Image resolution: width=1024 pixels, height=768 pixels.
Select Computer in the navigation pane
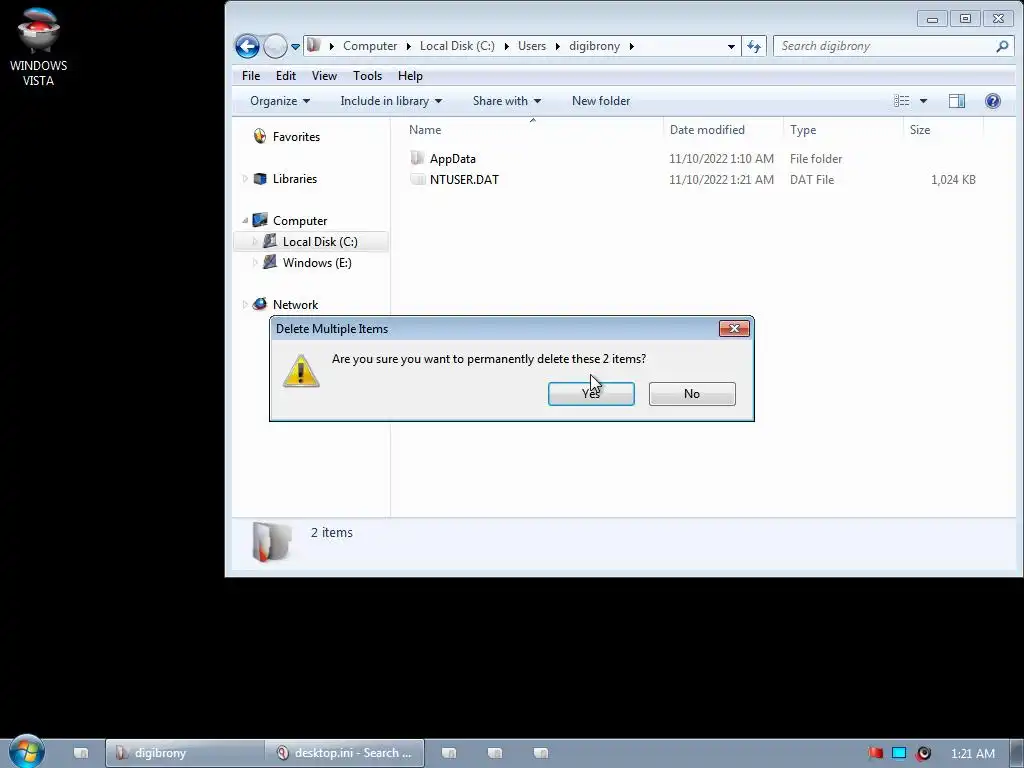(x=300, y=221)
